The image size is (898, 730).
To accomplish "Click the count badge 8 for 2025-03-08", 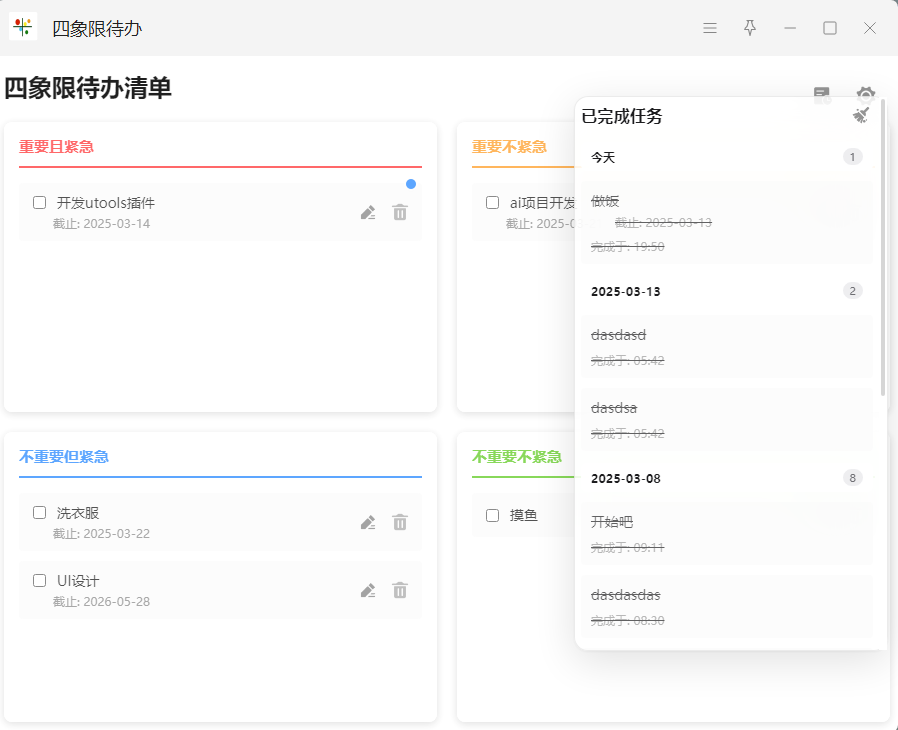I will (852, 478).
